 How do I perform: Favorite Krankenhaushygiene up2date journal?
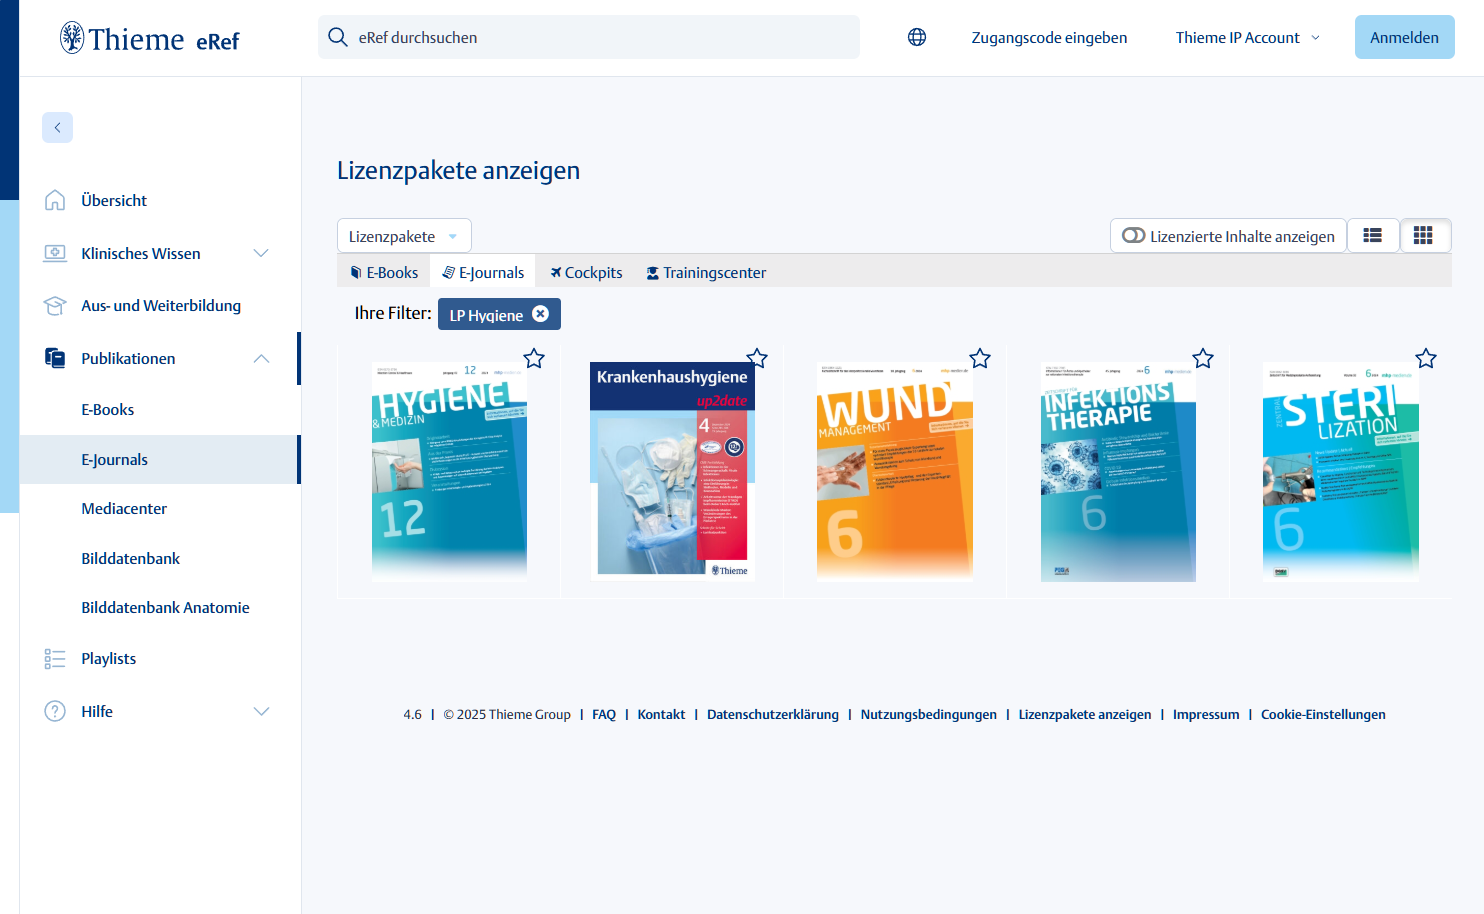757,358
